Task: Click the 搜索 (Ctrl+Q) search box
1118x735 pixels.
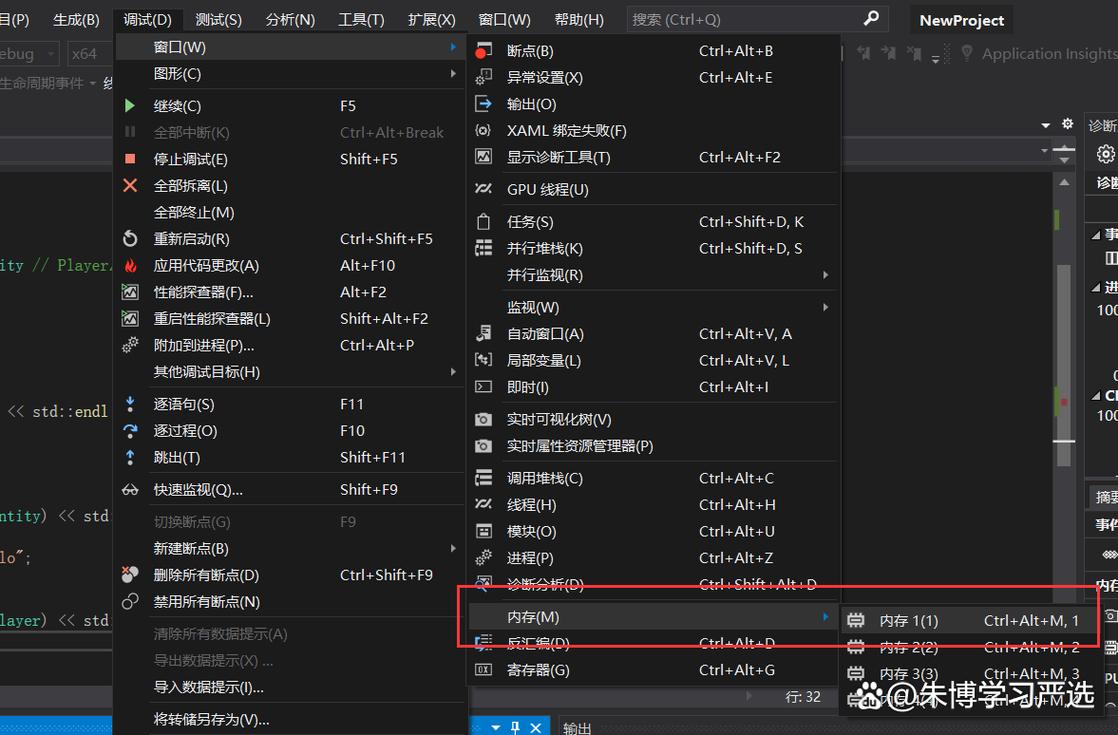Action: coord(757,19)
